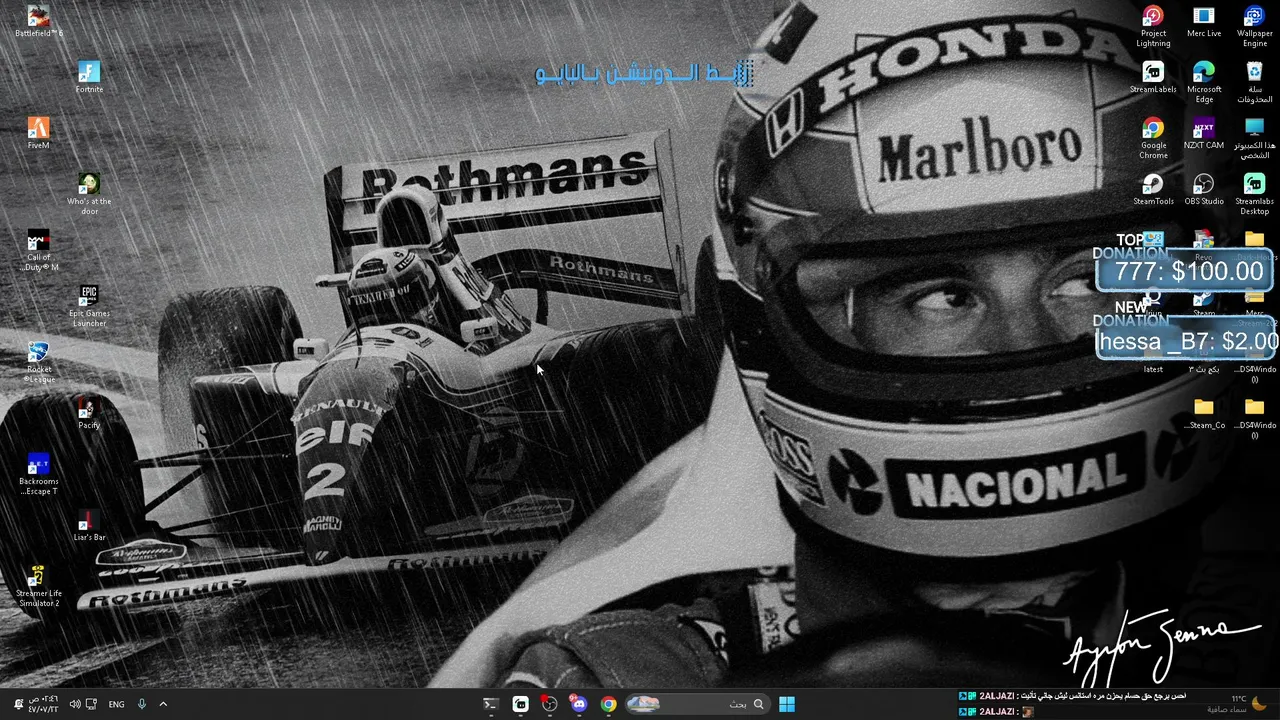This screenshot has height=720, width=1280.
Task: Open Discord from the taskbar
Action: pyautogui.click(x=579, y=704)
